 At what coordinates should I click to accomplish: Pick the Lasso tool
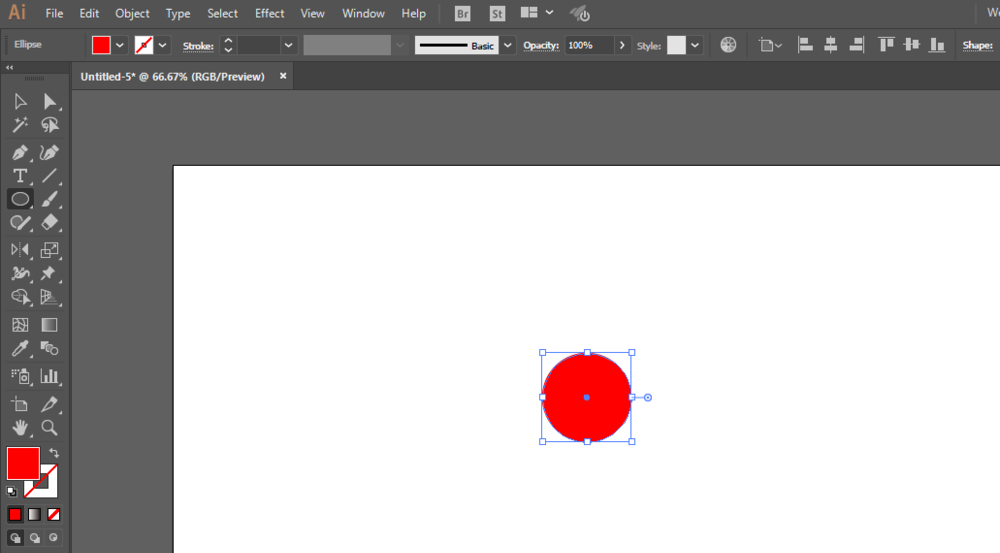[49, 125]
